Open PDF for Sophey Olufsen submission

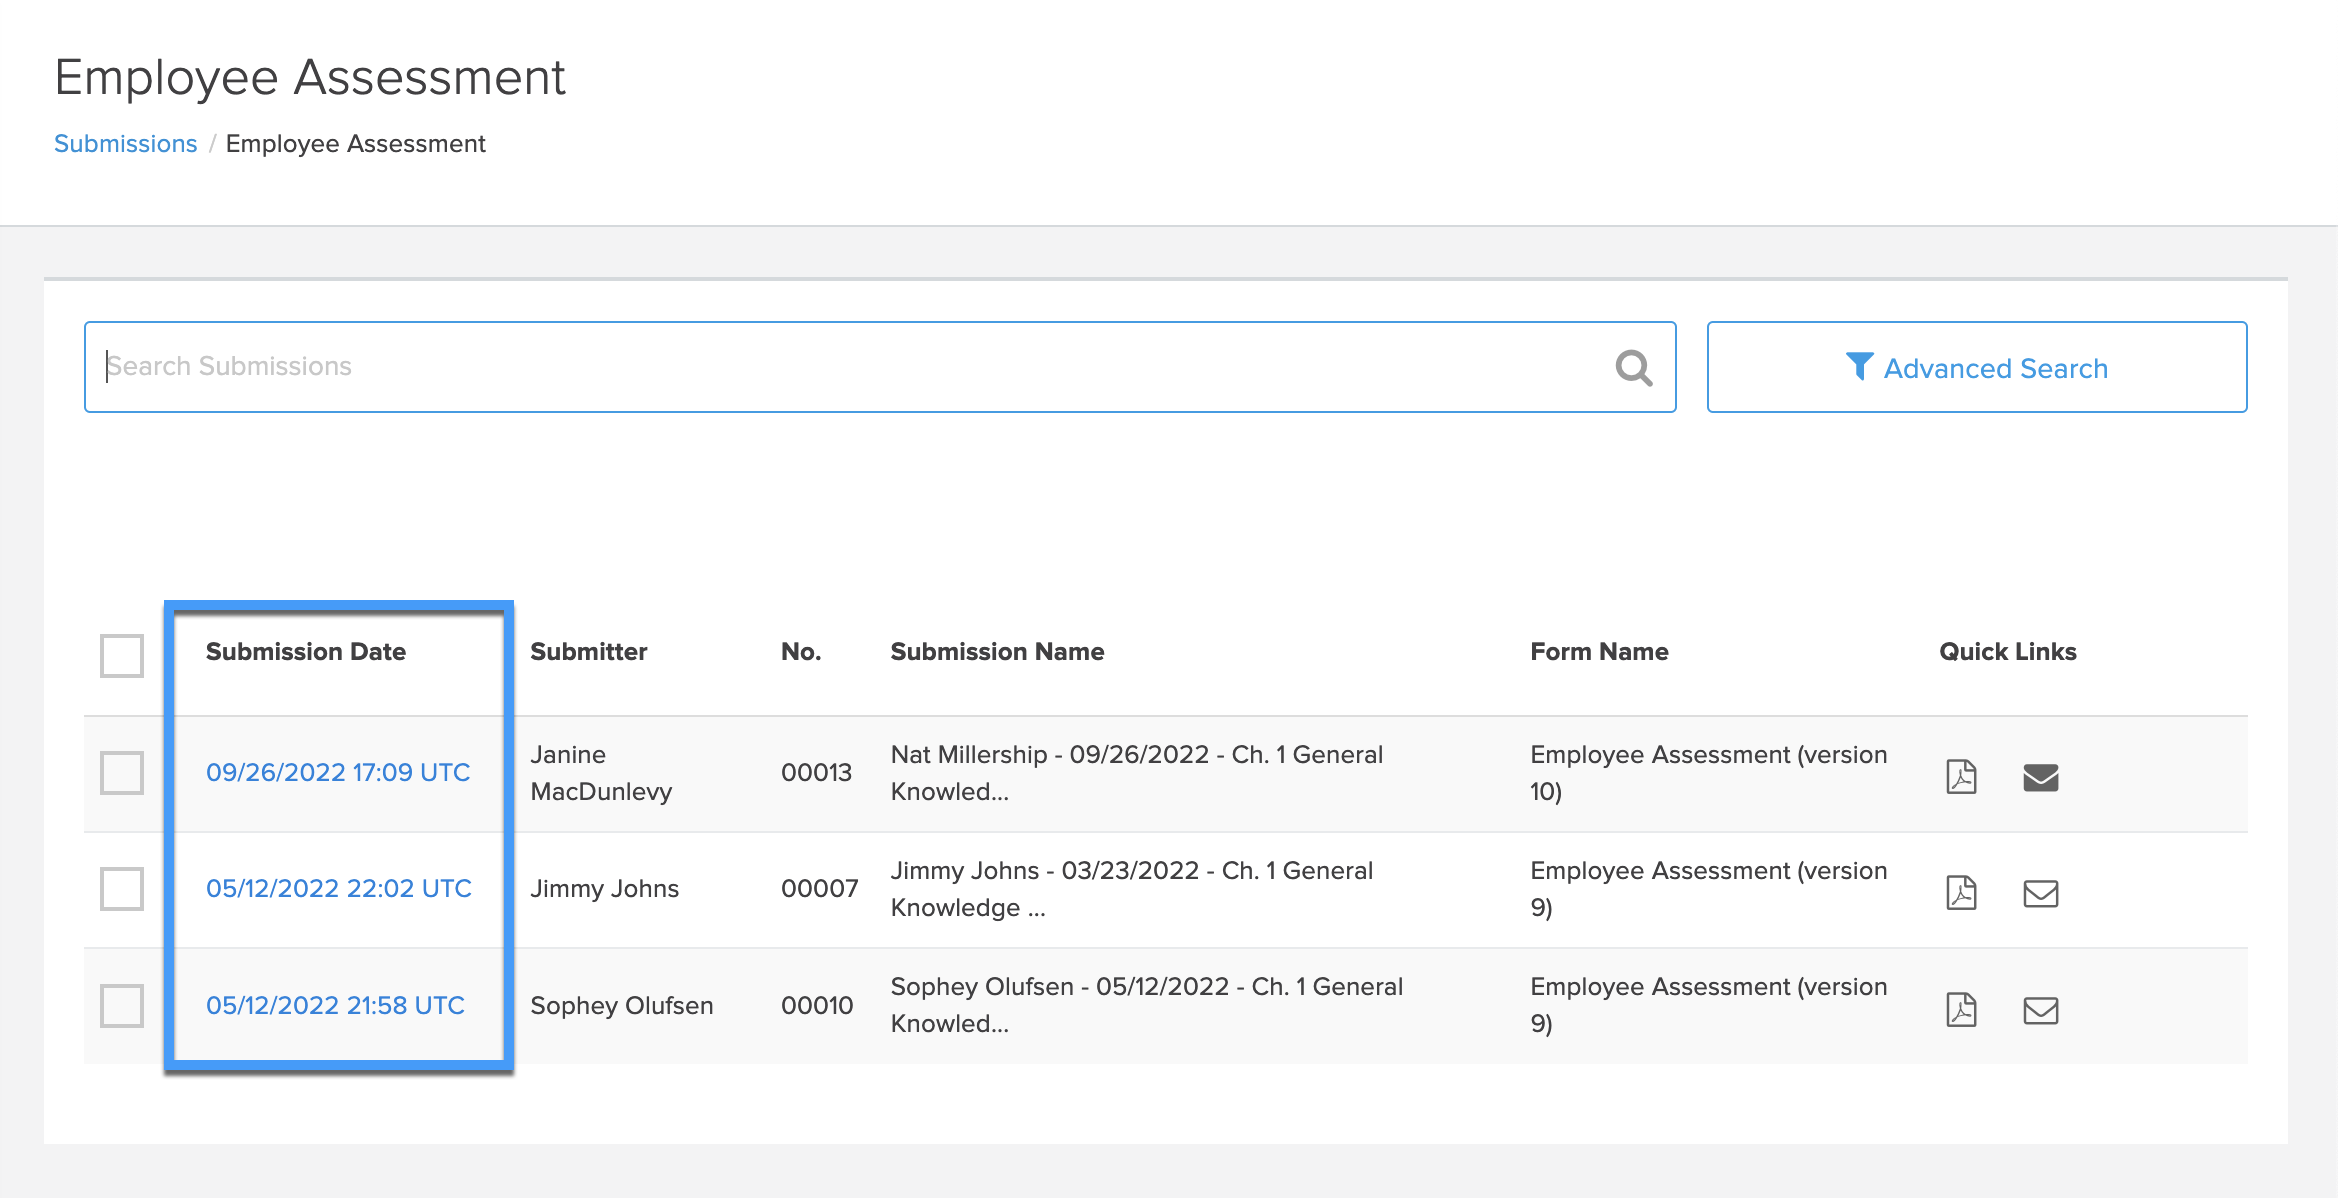click(x=1961, y=1009)
